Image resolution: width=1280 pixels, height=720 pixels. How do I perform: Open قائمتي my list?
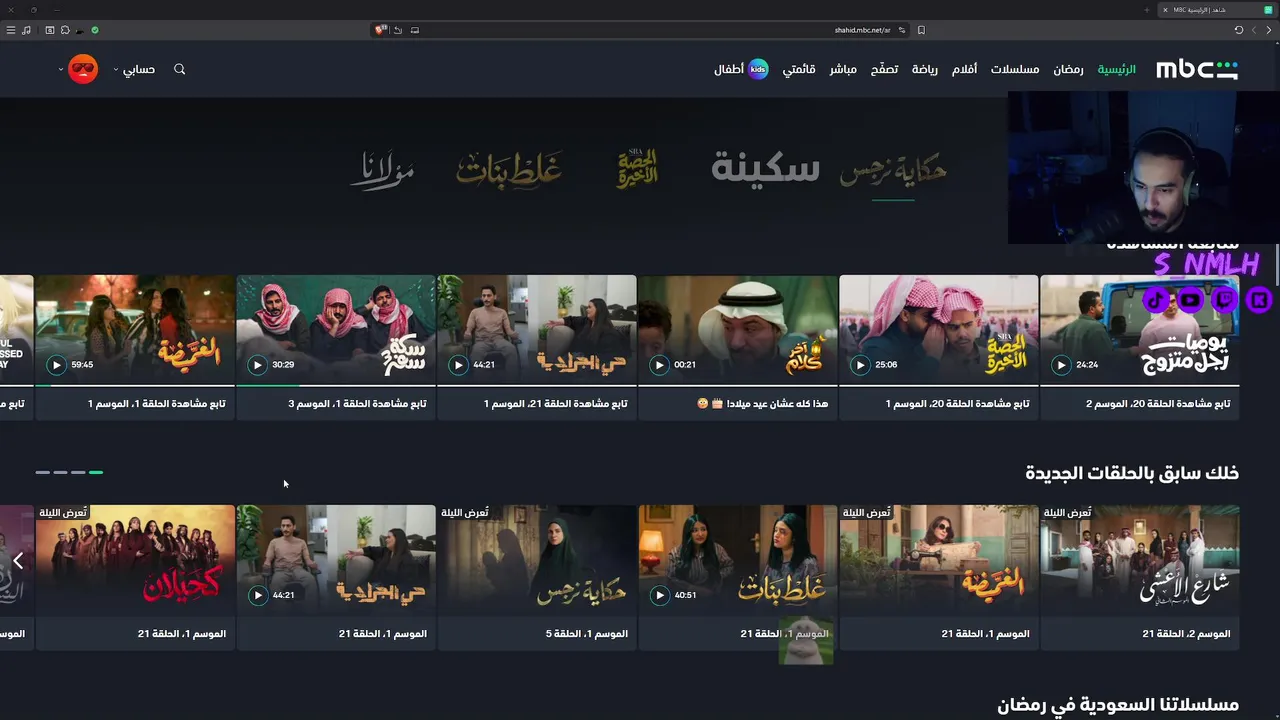(799, 69)
